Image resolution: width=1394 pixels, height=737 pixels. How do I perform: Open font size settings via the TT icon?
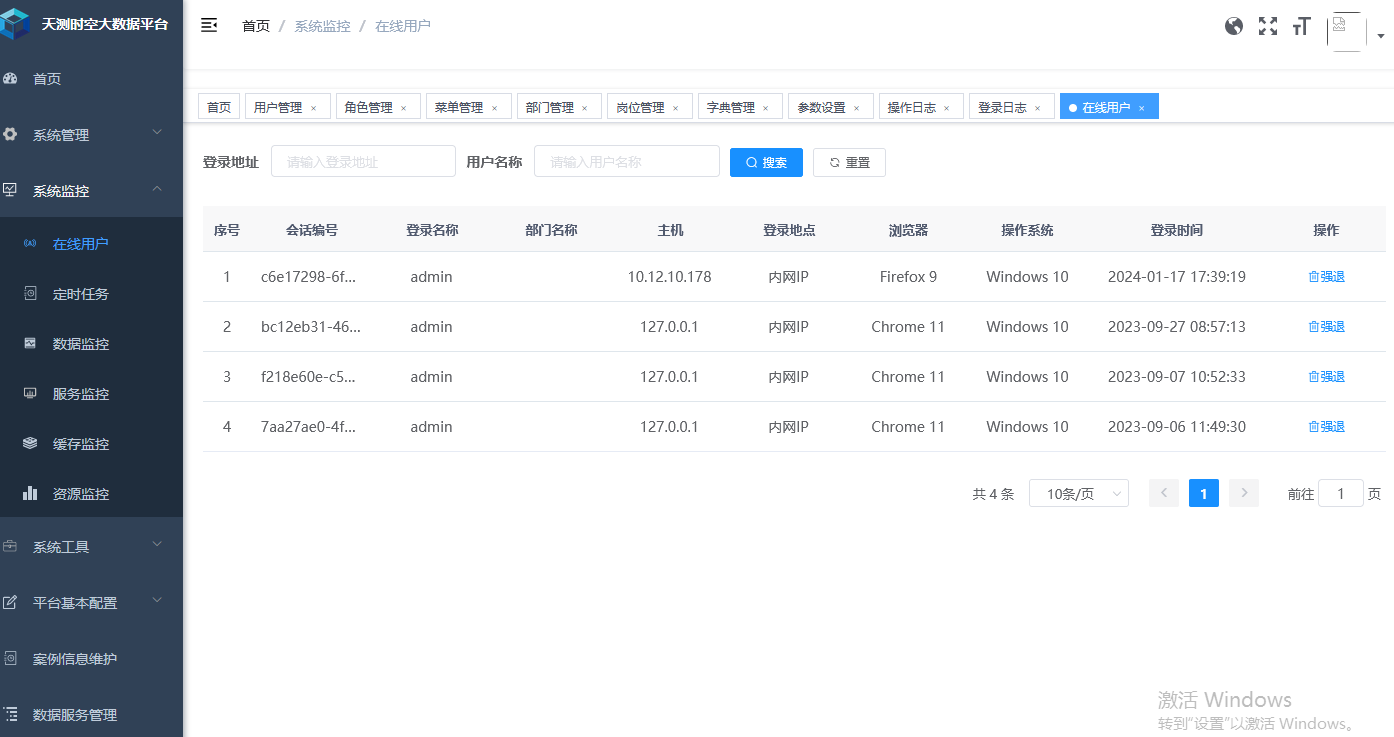point(1301,26)
